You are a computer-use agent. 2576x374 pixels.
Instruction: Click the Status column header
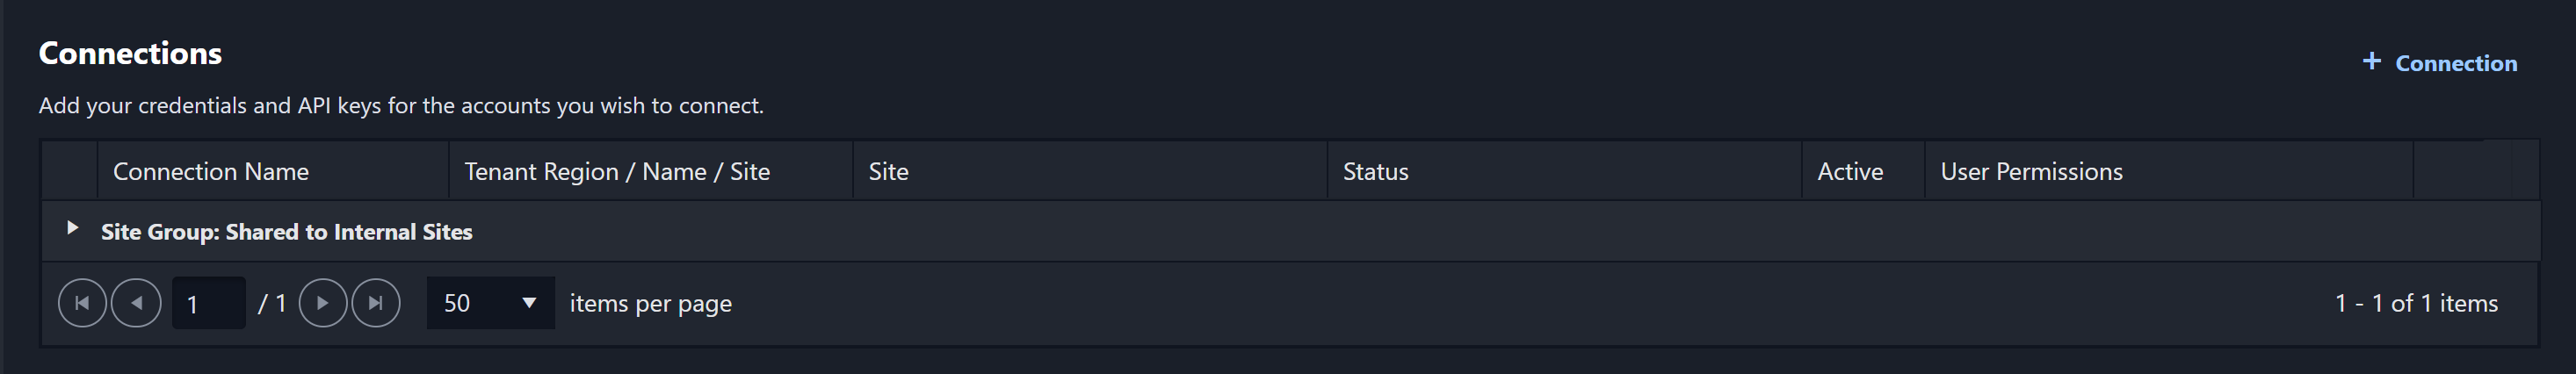click(x=1375, y=172)
